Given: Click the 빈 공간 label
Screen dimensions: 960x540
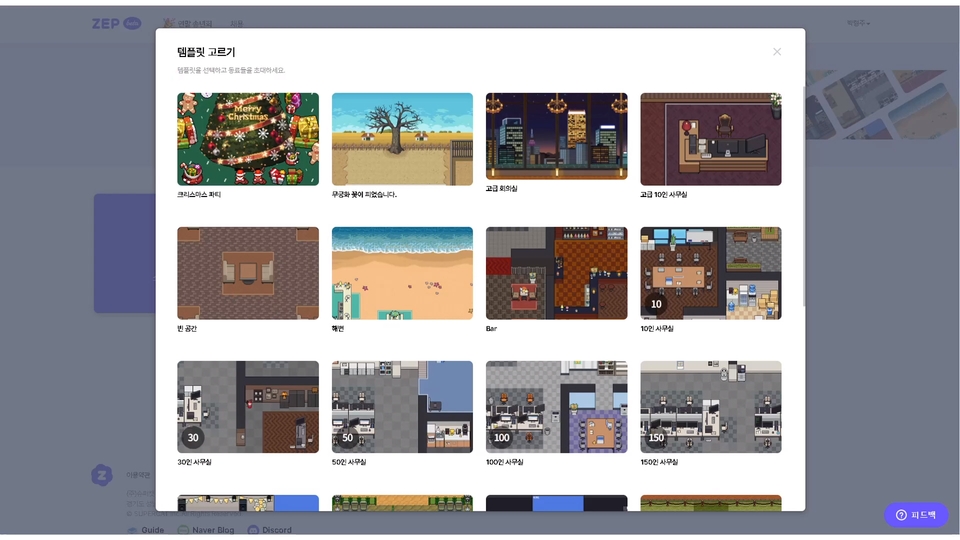Looking at the screenshot, I should click(187, 329).
